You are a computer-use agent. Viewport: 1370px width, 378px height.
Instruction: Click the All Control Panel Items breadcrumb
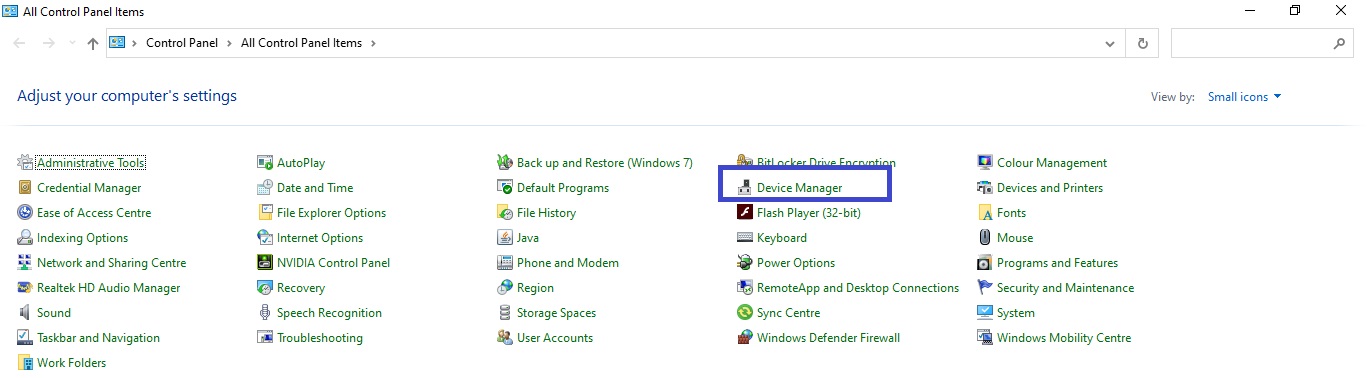301,44
